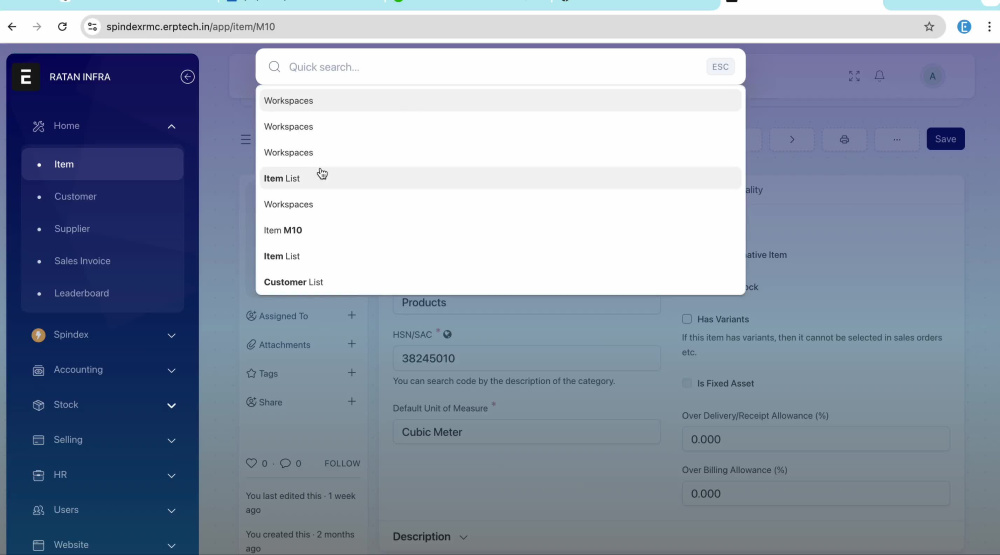Click the Stock box icon
Screen dimensions: 1000x555
coord(38,405)
